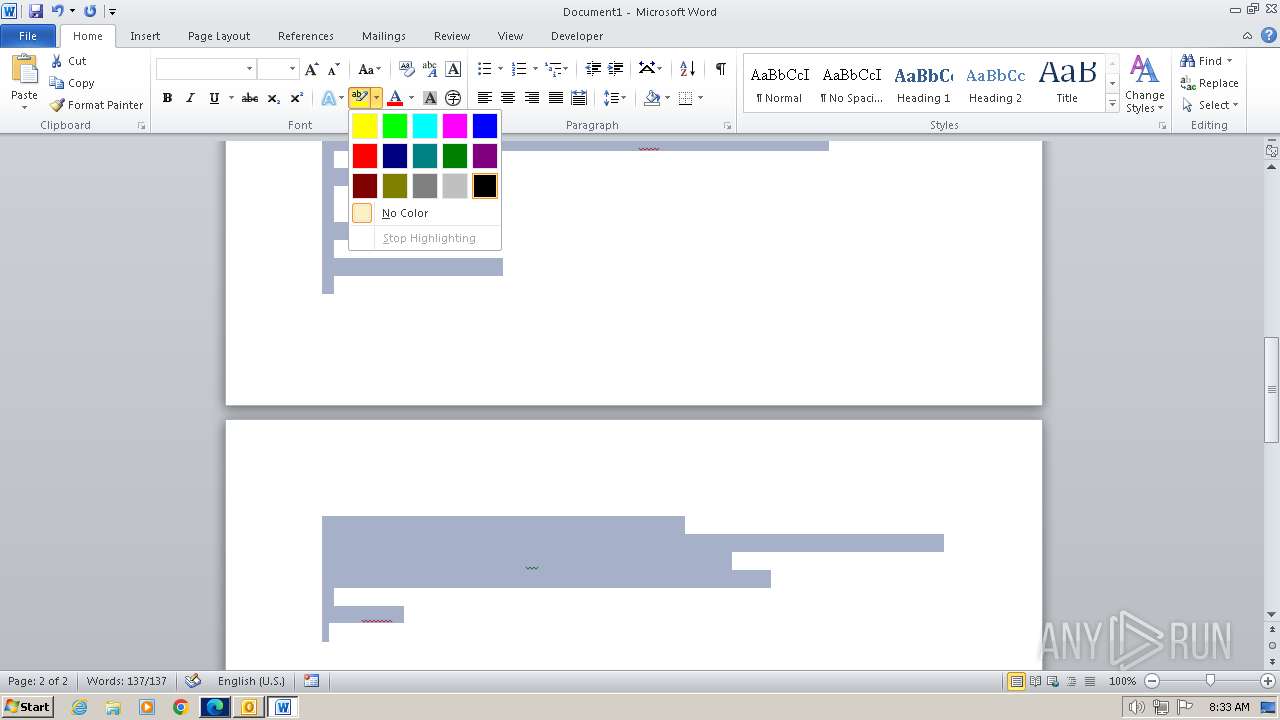Center the text alignment
1280x720 pixels.
(x=508, y=98)
